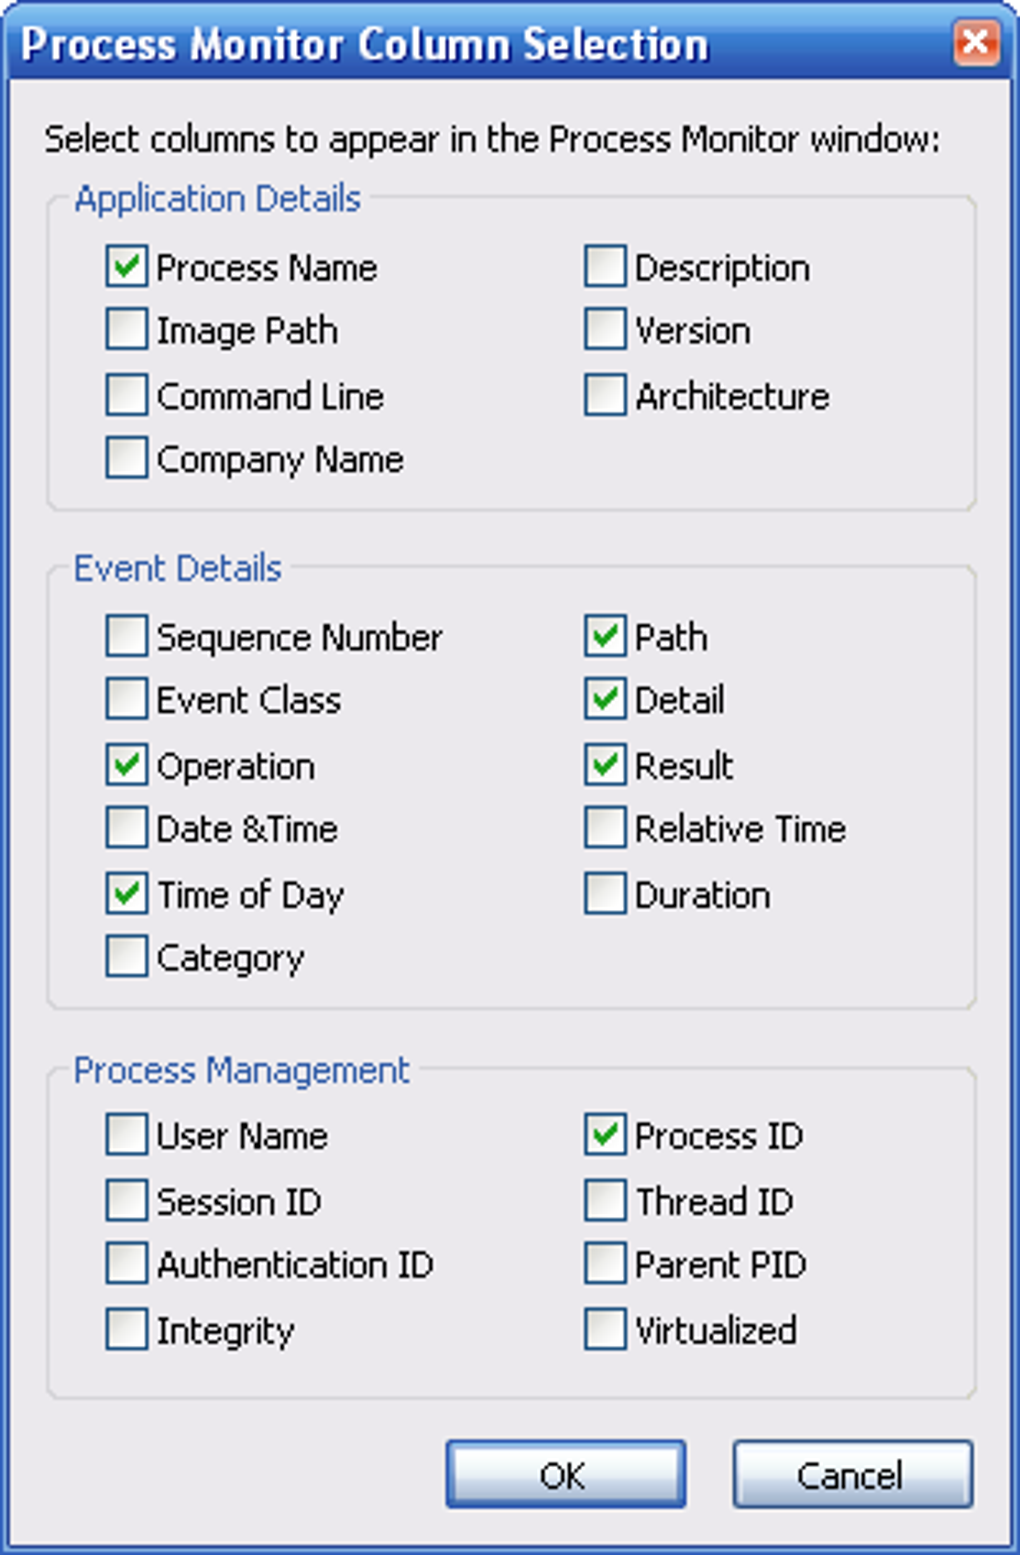The height and width of the screenshot is (1555, 1020).
Task: Enable the User Name column
Action: 125,1134
